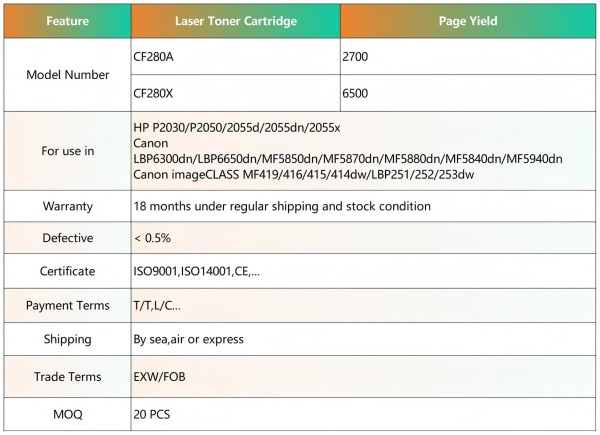The width and height of the screenshot is (600, 435).
Task: Select the Model Number label cell
Action: [67, 75]
